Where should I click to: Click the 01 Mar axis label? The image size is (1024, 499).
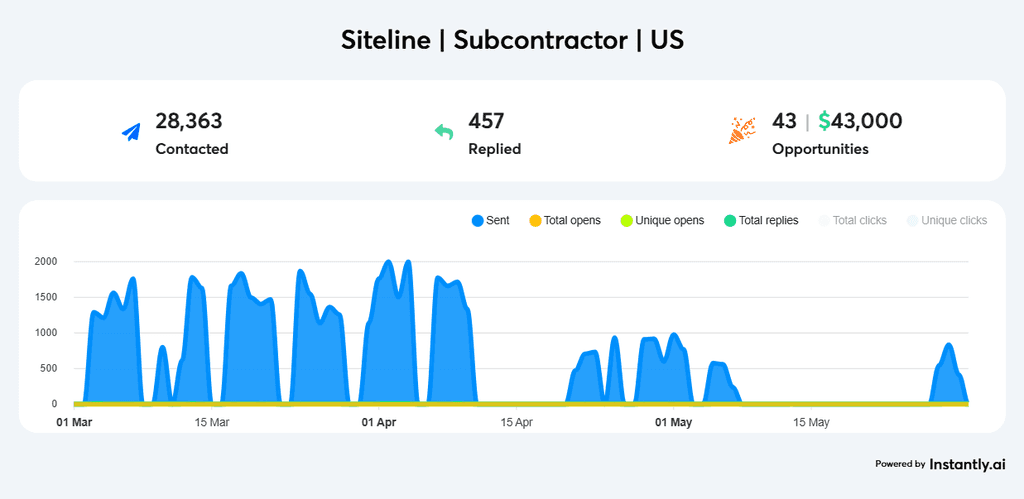74,423
